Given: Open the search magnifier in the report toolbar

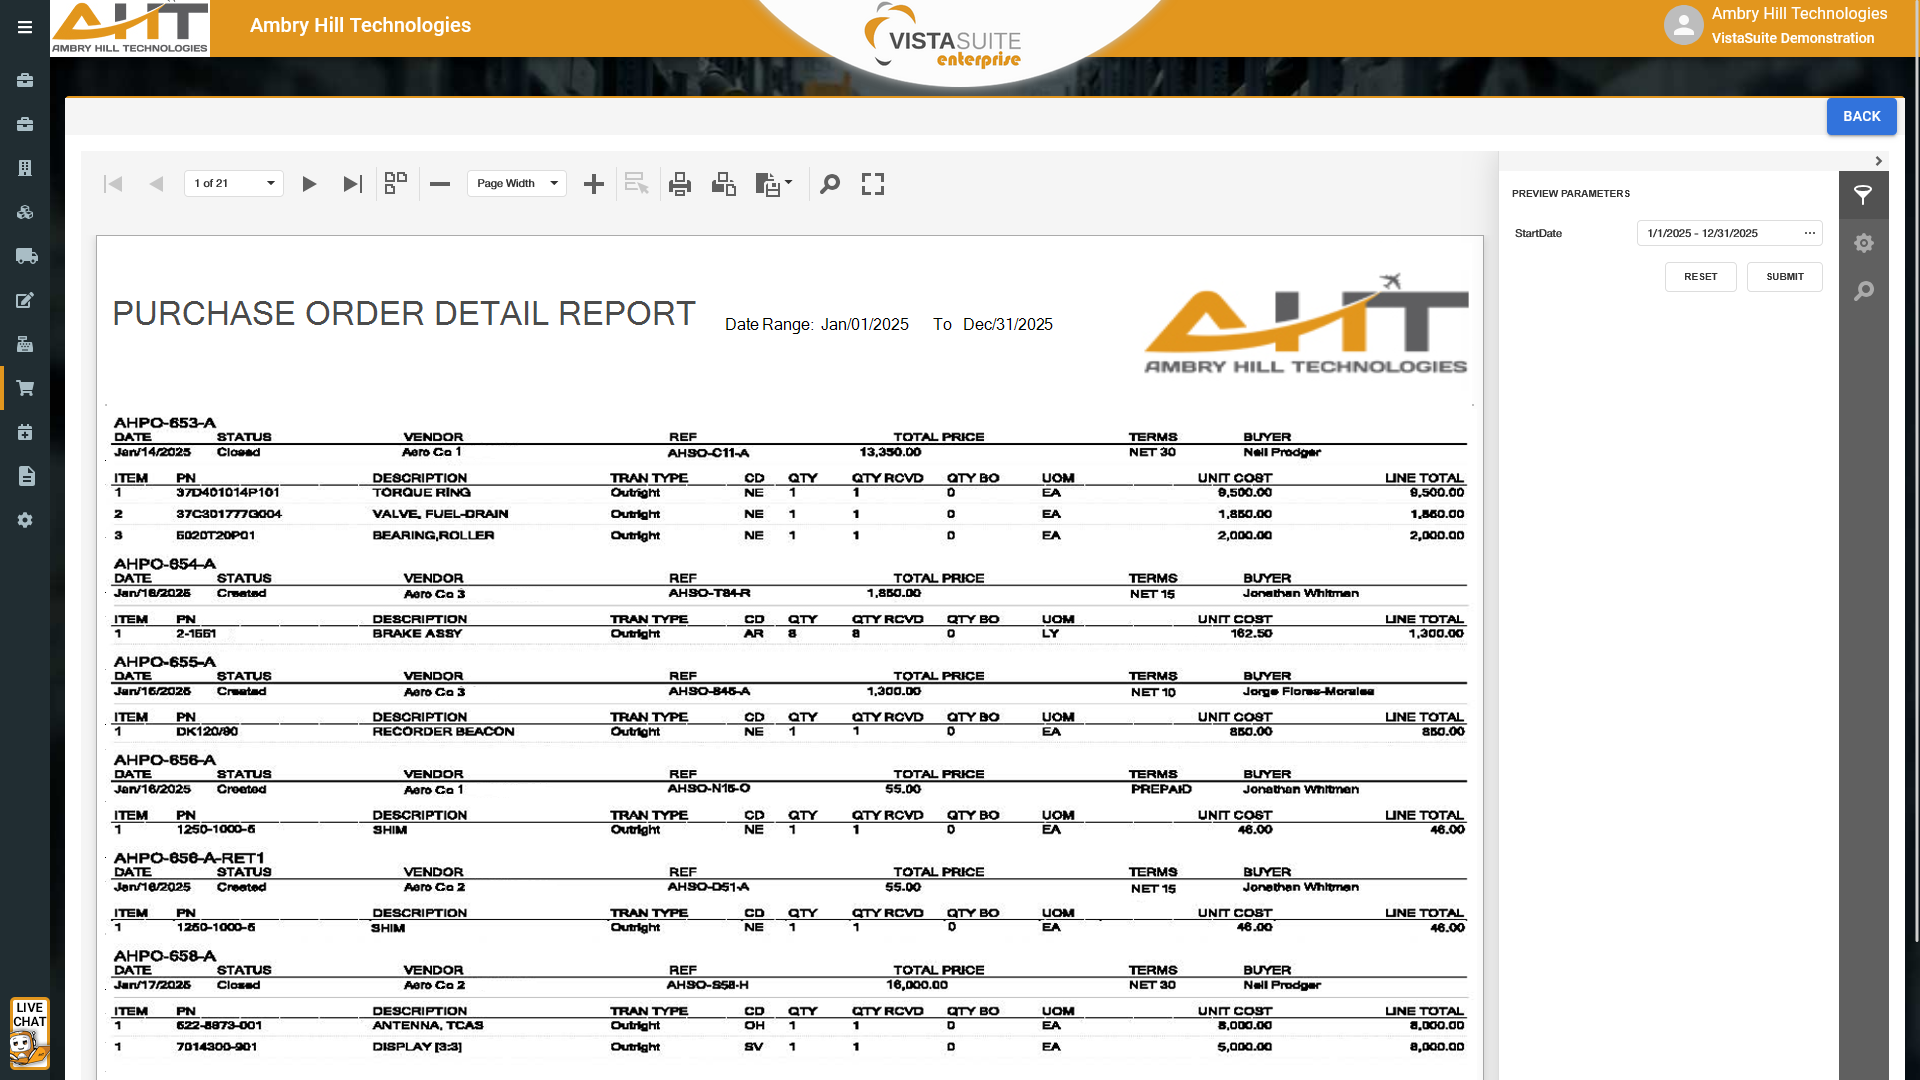Looking at the screenshot, I should (x=830, y=184).
